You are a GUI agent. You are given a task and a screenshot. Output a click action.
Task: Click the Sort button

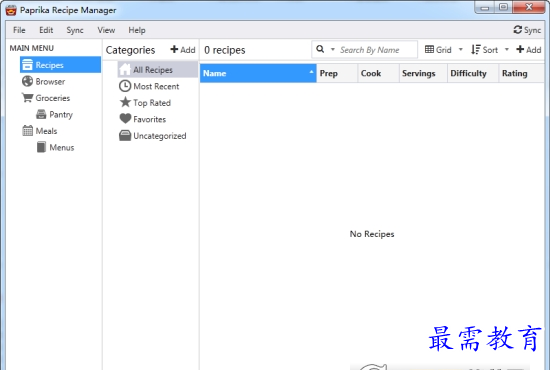(484, 50)
